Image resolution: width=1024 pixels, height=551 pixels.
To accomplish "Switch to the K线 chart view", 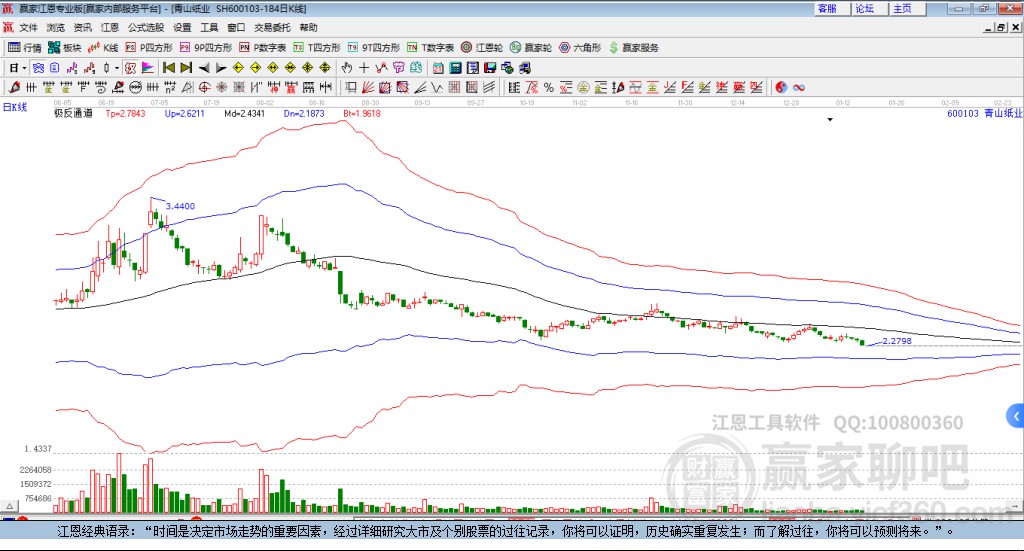I will (x=103, y=48).
